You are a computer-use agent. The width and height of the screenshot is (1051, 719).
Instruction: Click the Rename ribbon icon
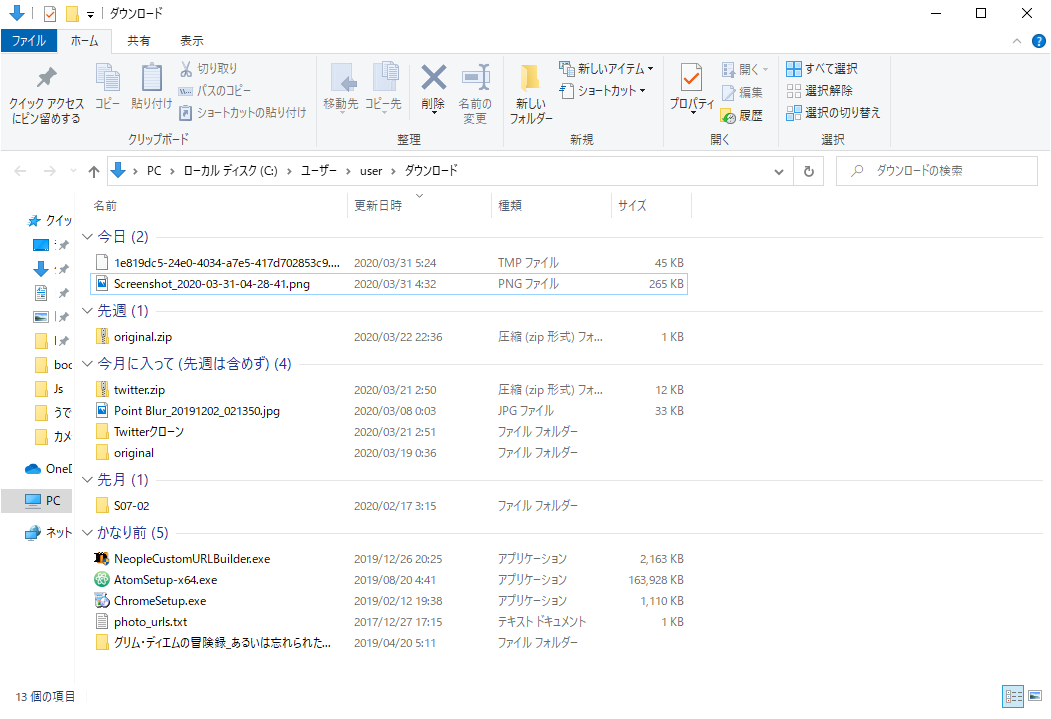(x=475, y=94)
